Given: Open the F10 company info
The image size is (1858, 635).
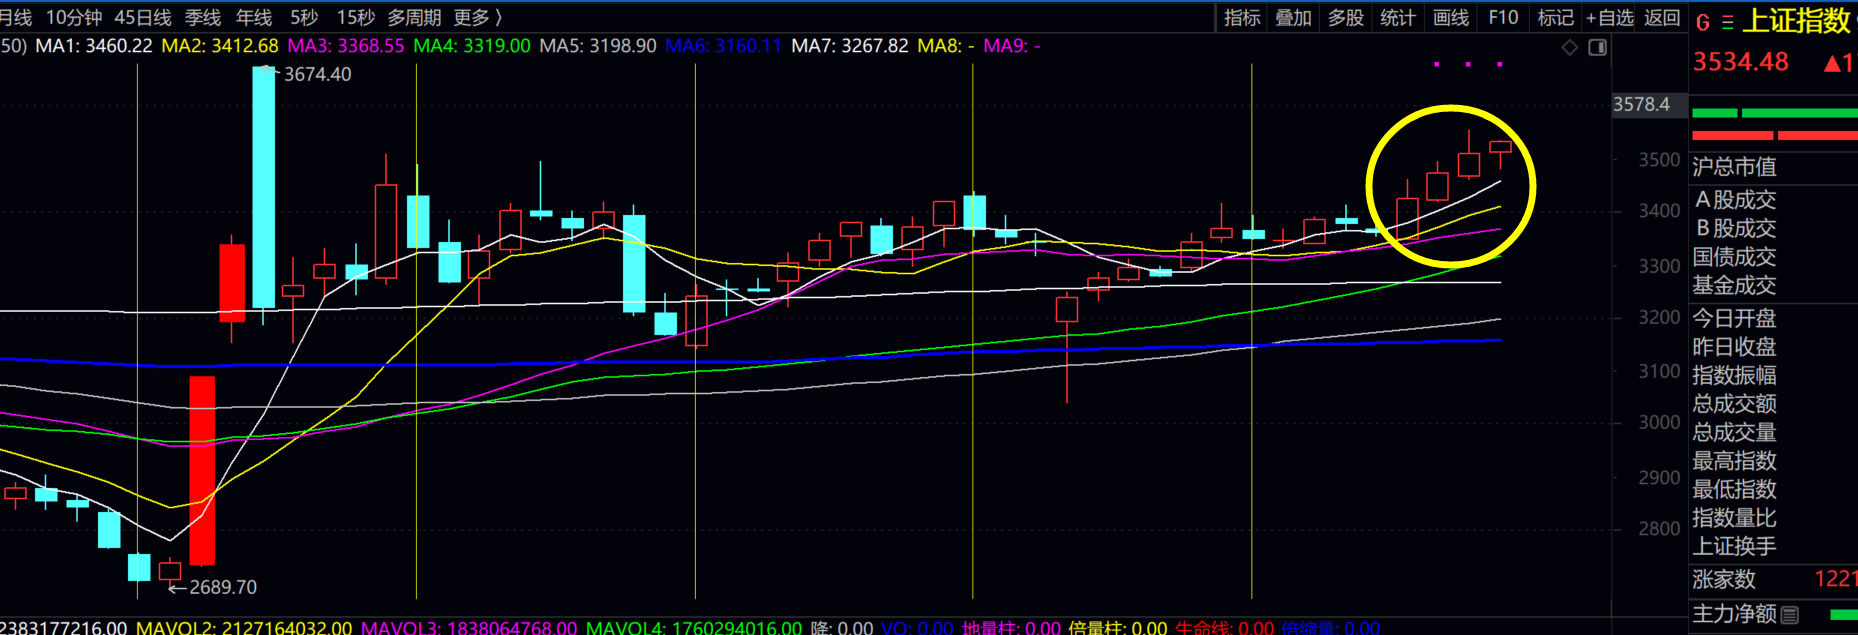Looking at the screenshot, I should (1503, 17).
